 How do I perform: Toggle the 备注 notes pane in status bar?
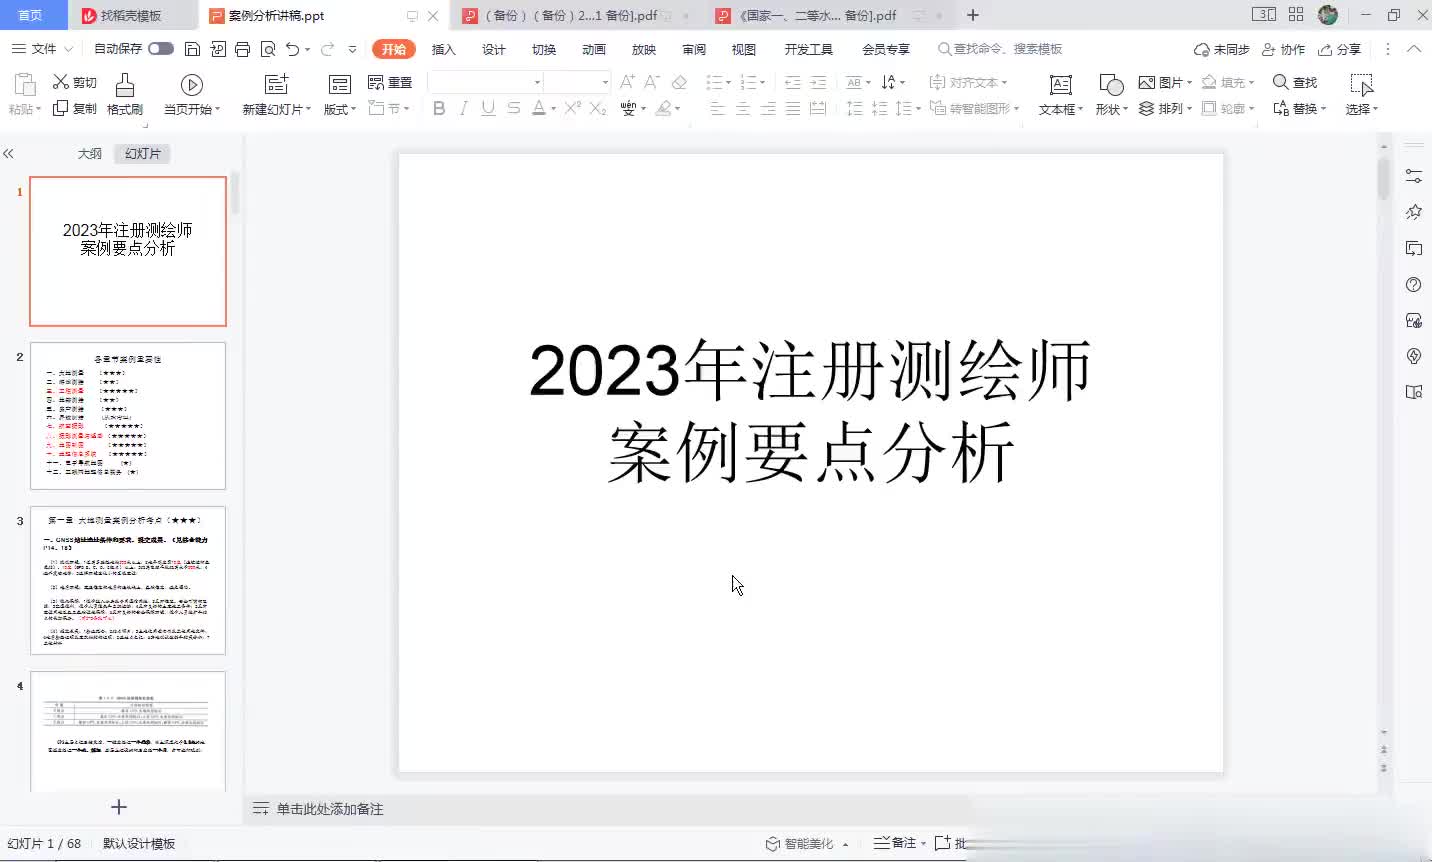[895, 843]
